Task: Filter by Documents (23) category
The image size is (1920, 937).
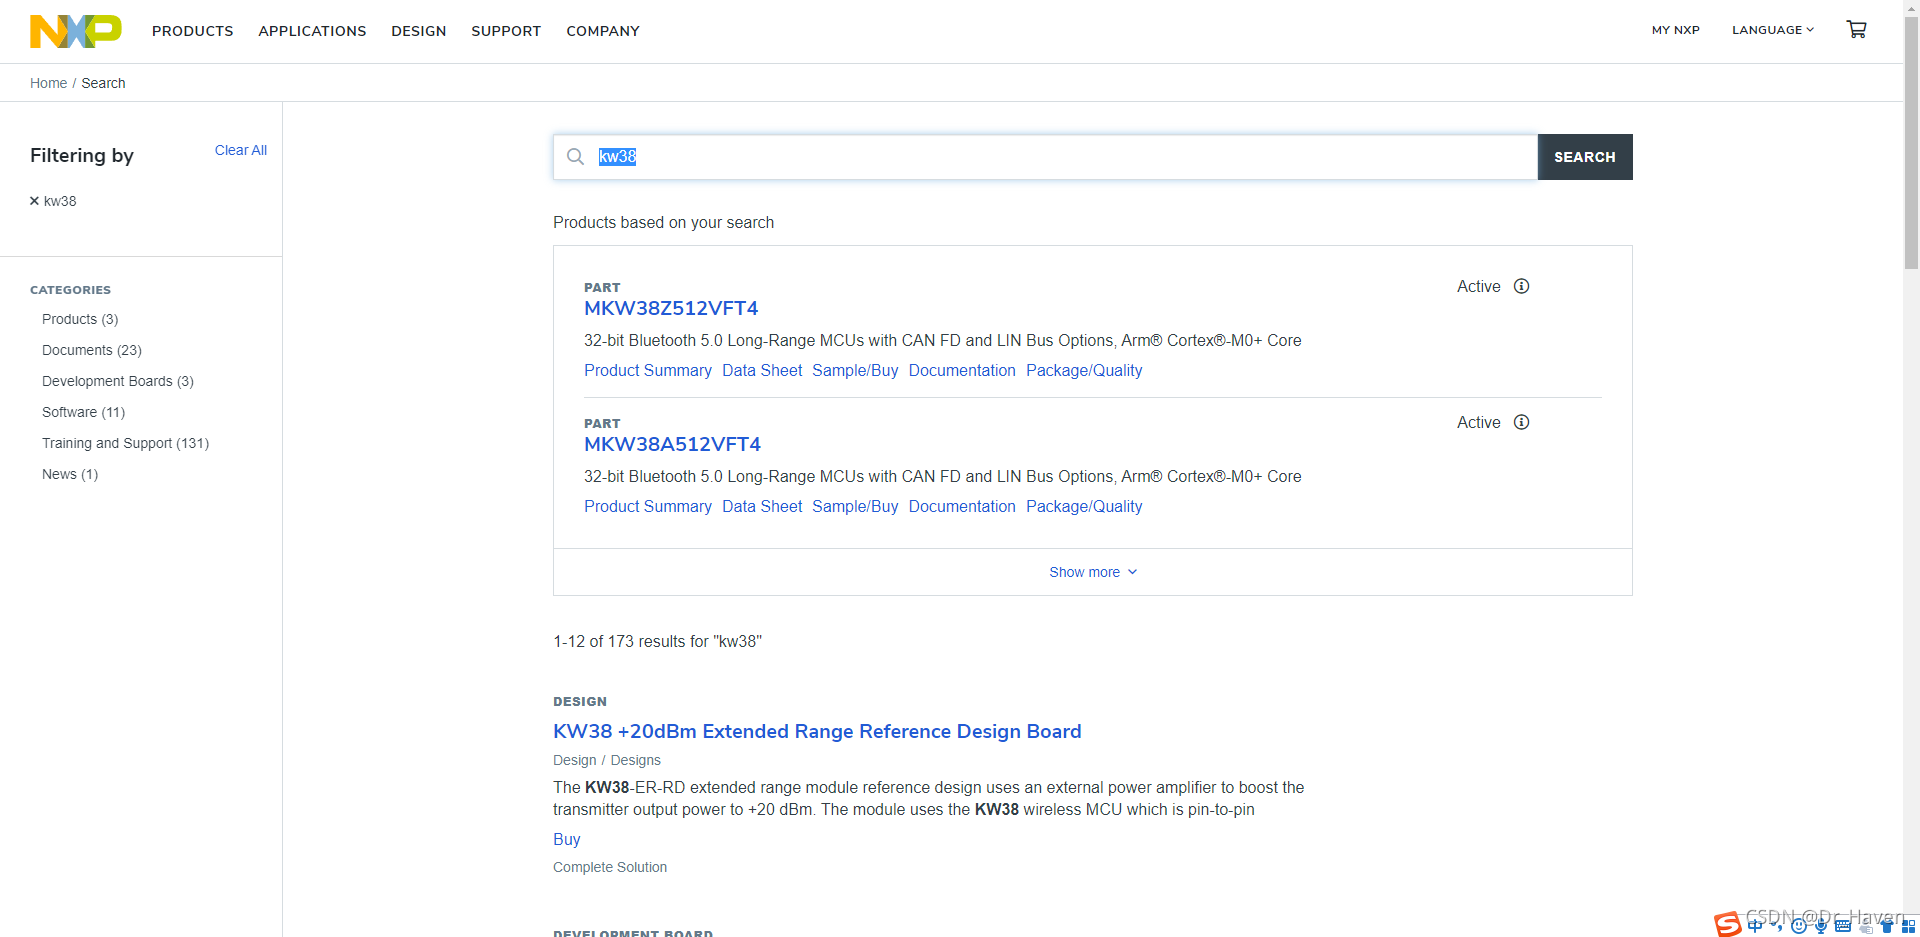Action: [92, 350]
